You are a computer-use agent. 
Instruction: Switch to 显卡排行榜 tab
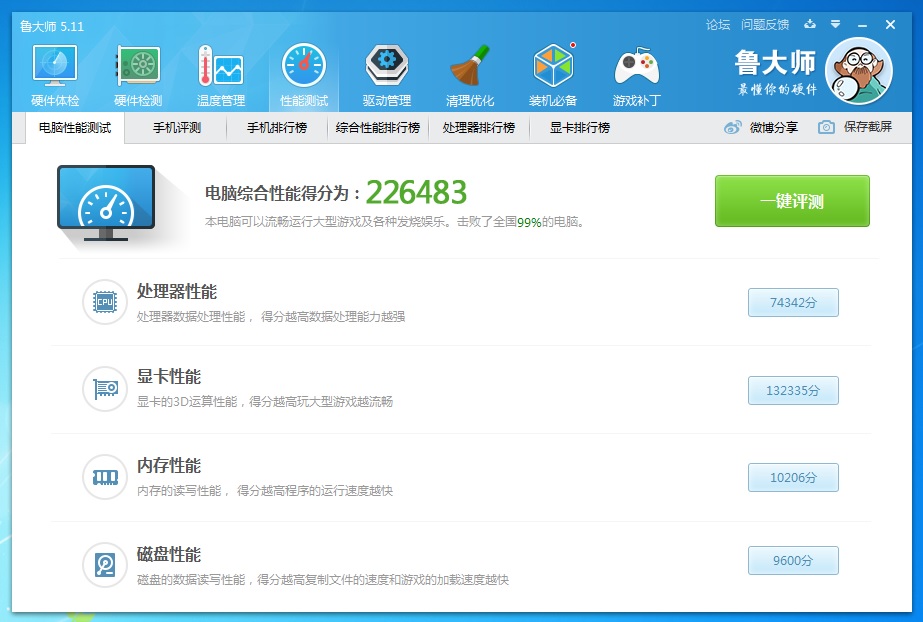point(580,128)
